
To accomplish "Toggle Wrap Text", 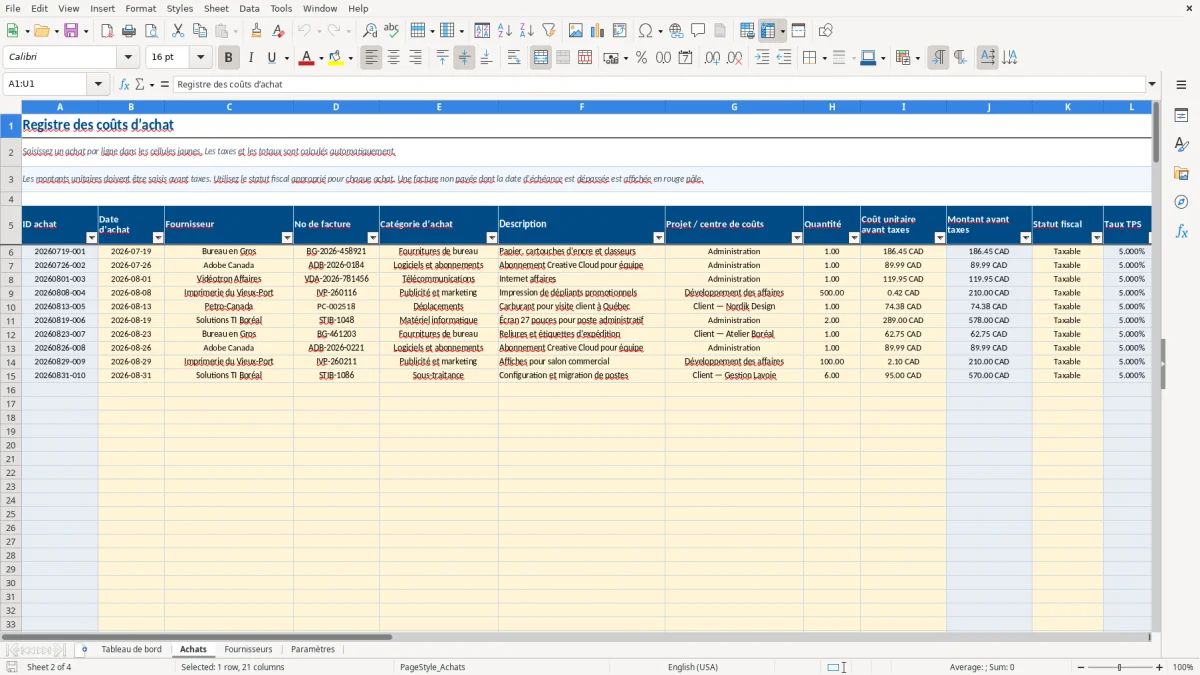I will click(x=514, y=58).
